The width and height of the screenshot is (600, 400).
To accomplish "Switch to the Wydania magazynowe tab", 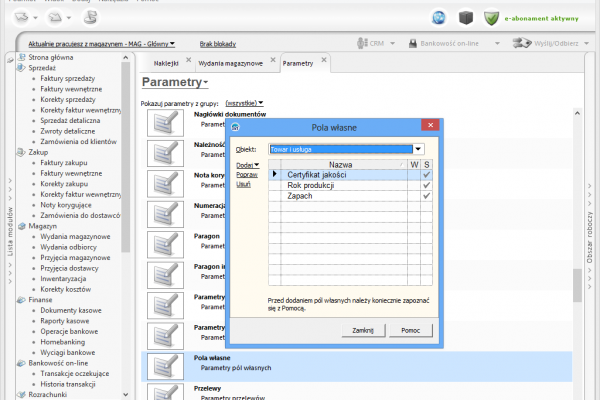I will point(230,63).
